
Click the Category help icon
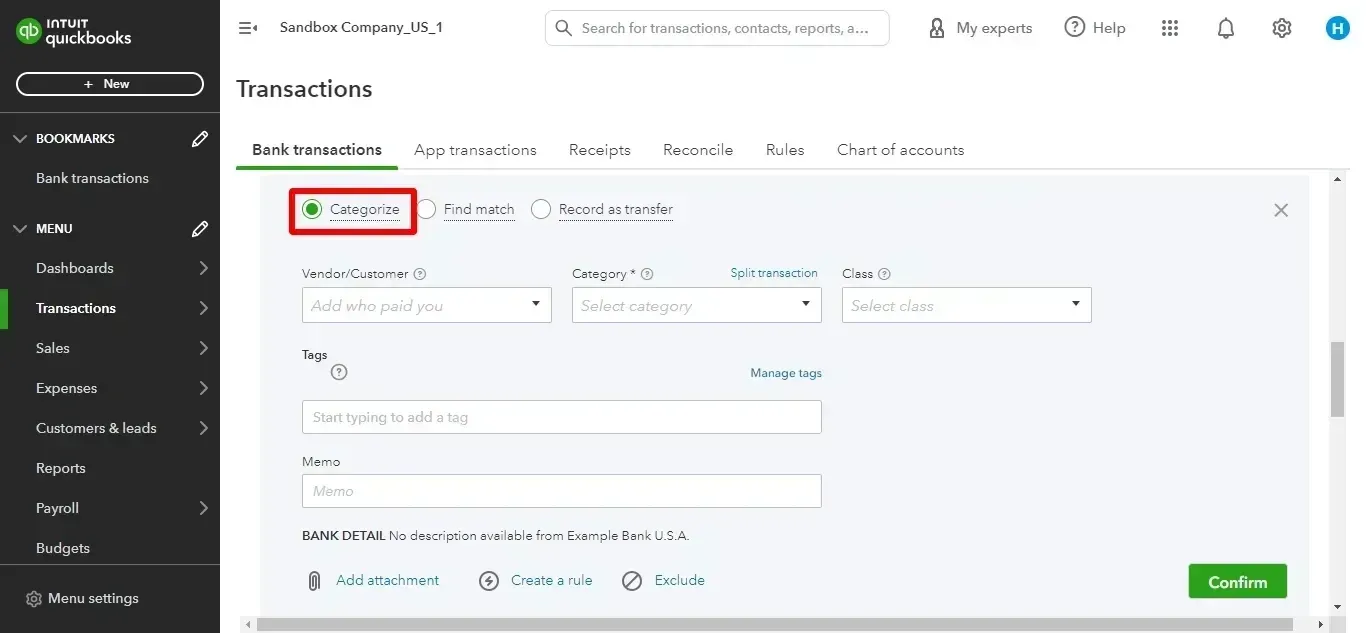[x=647, y=274]
